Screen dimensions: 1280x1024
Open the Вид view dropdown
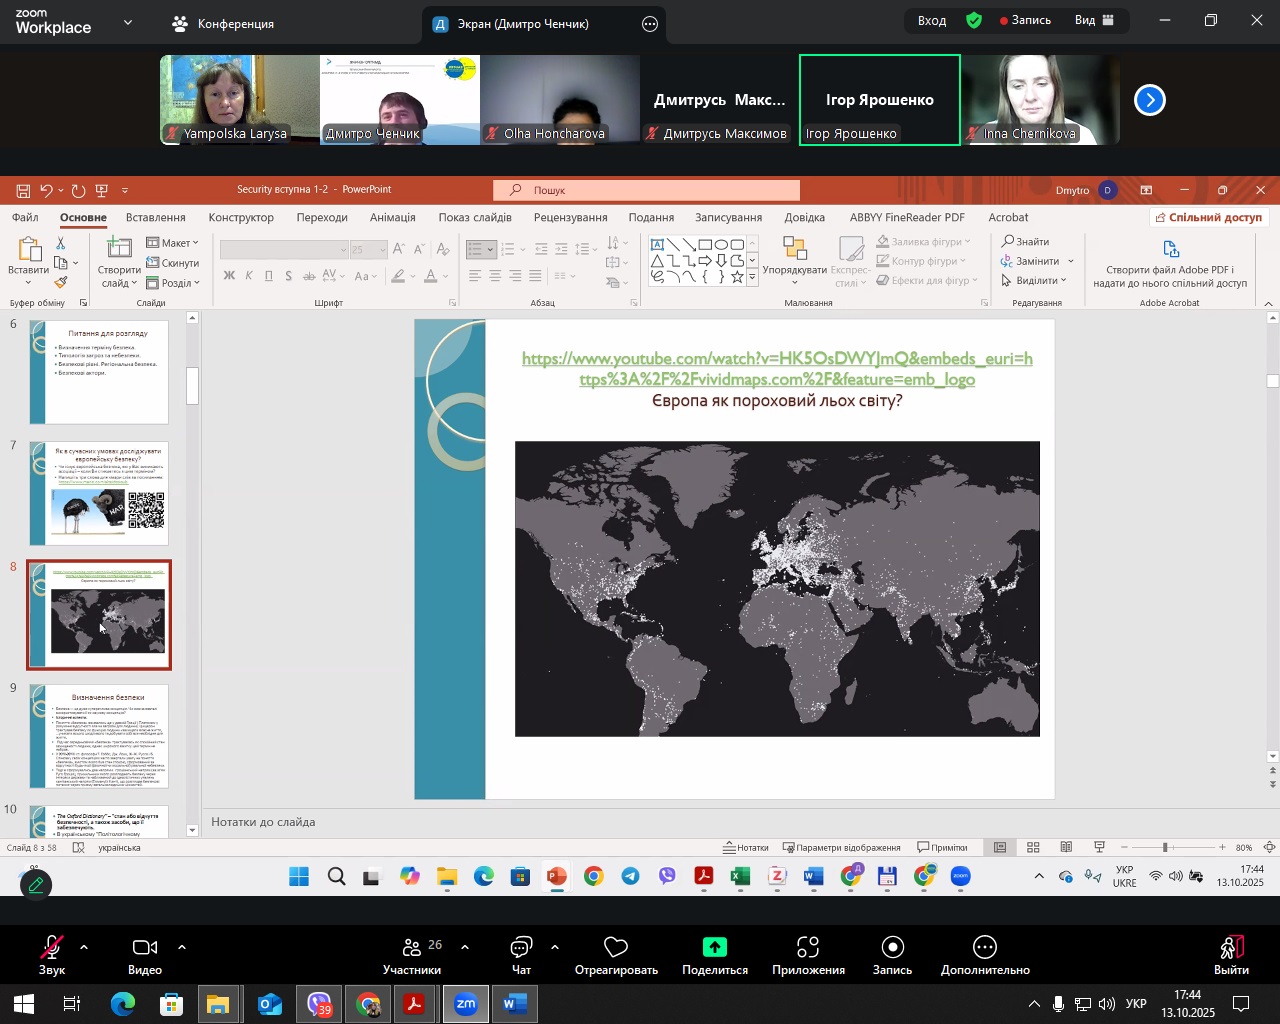(x=1094, y=20)
